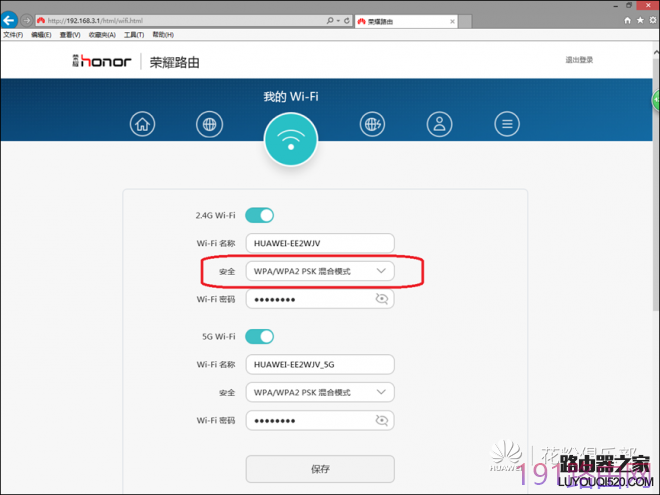This screenshot has width=660, height=495.
Task: Open the Internet globe settings icon
Action: coord(209,124)
